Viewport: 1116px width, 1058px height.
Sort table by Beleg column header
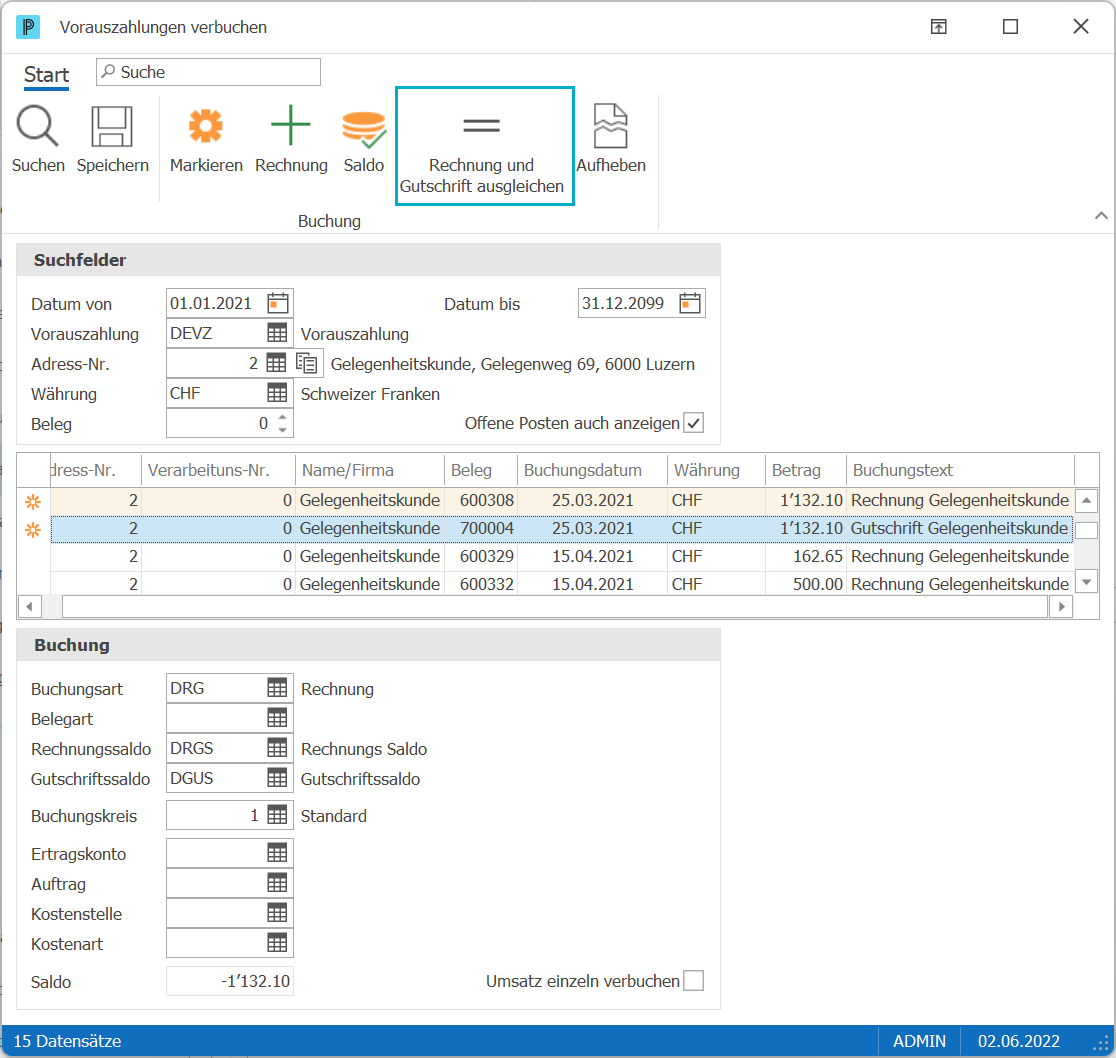click(x=481, y=470)
